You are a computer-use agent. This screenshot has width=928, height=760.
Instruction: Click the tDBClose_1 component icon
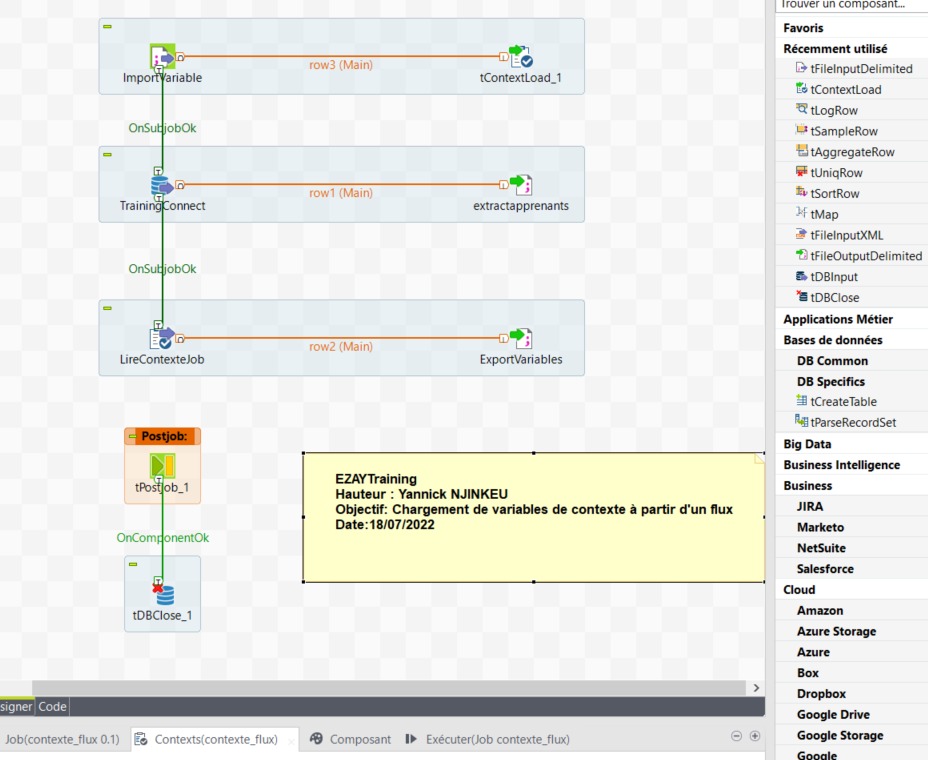(x=163, y=594)
